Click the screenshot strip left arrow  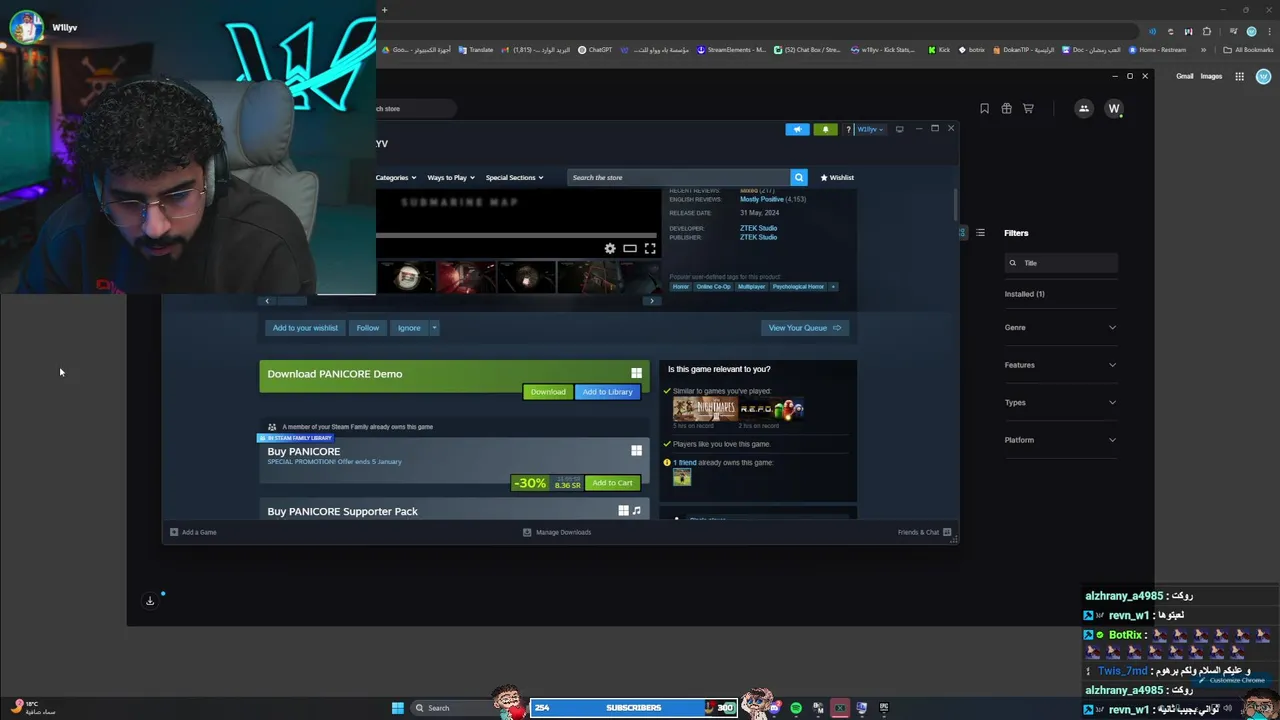pyautogui.click(x=267, y=300)
